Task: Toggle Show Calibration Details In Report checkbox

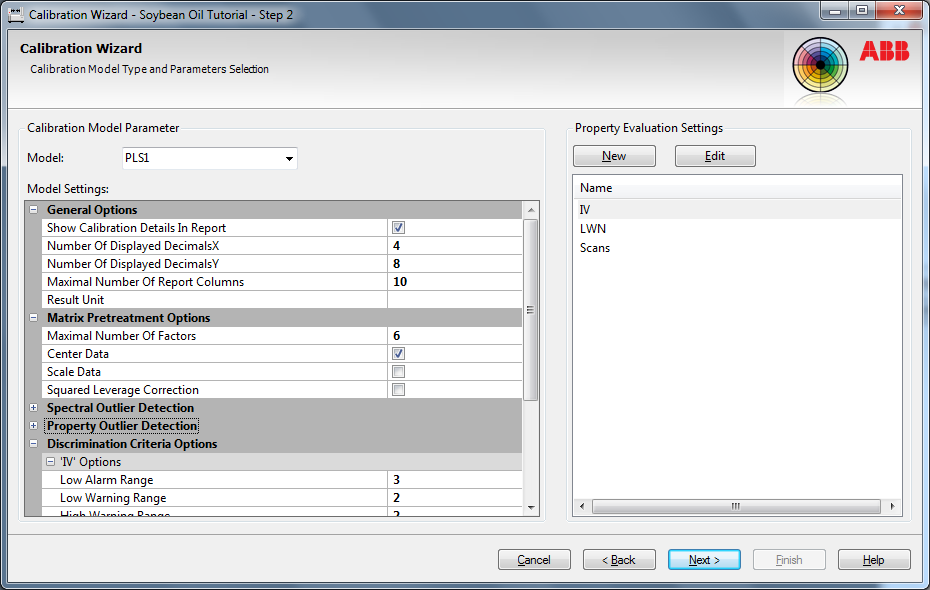Action: click(399, 228)
